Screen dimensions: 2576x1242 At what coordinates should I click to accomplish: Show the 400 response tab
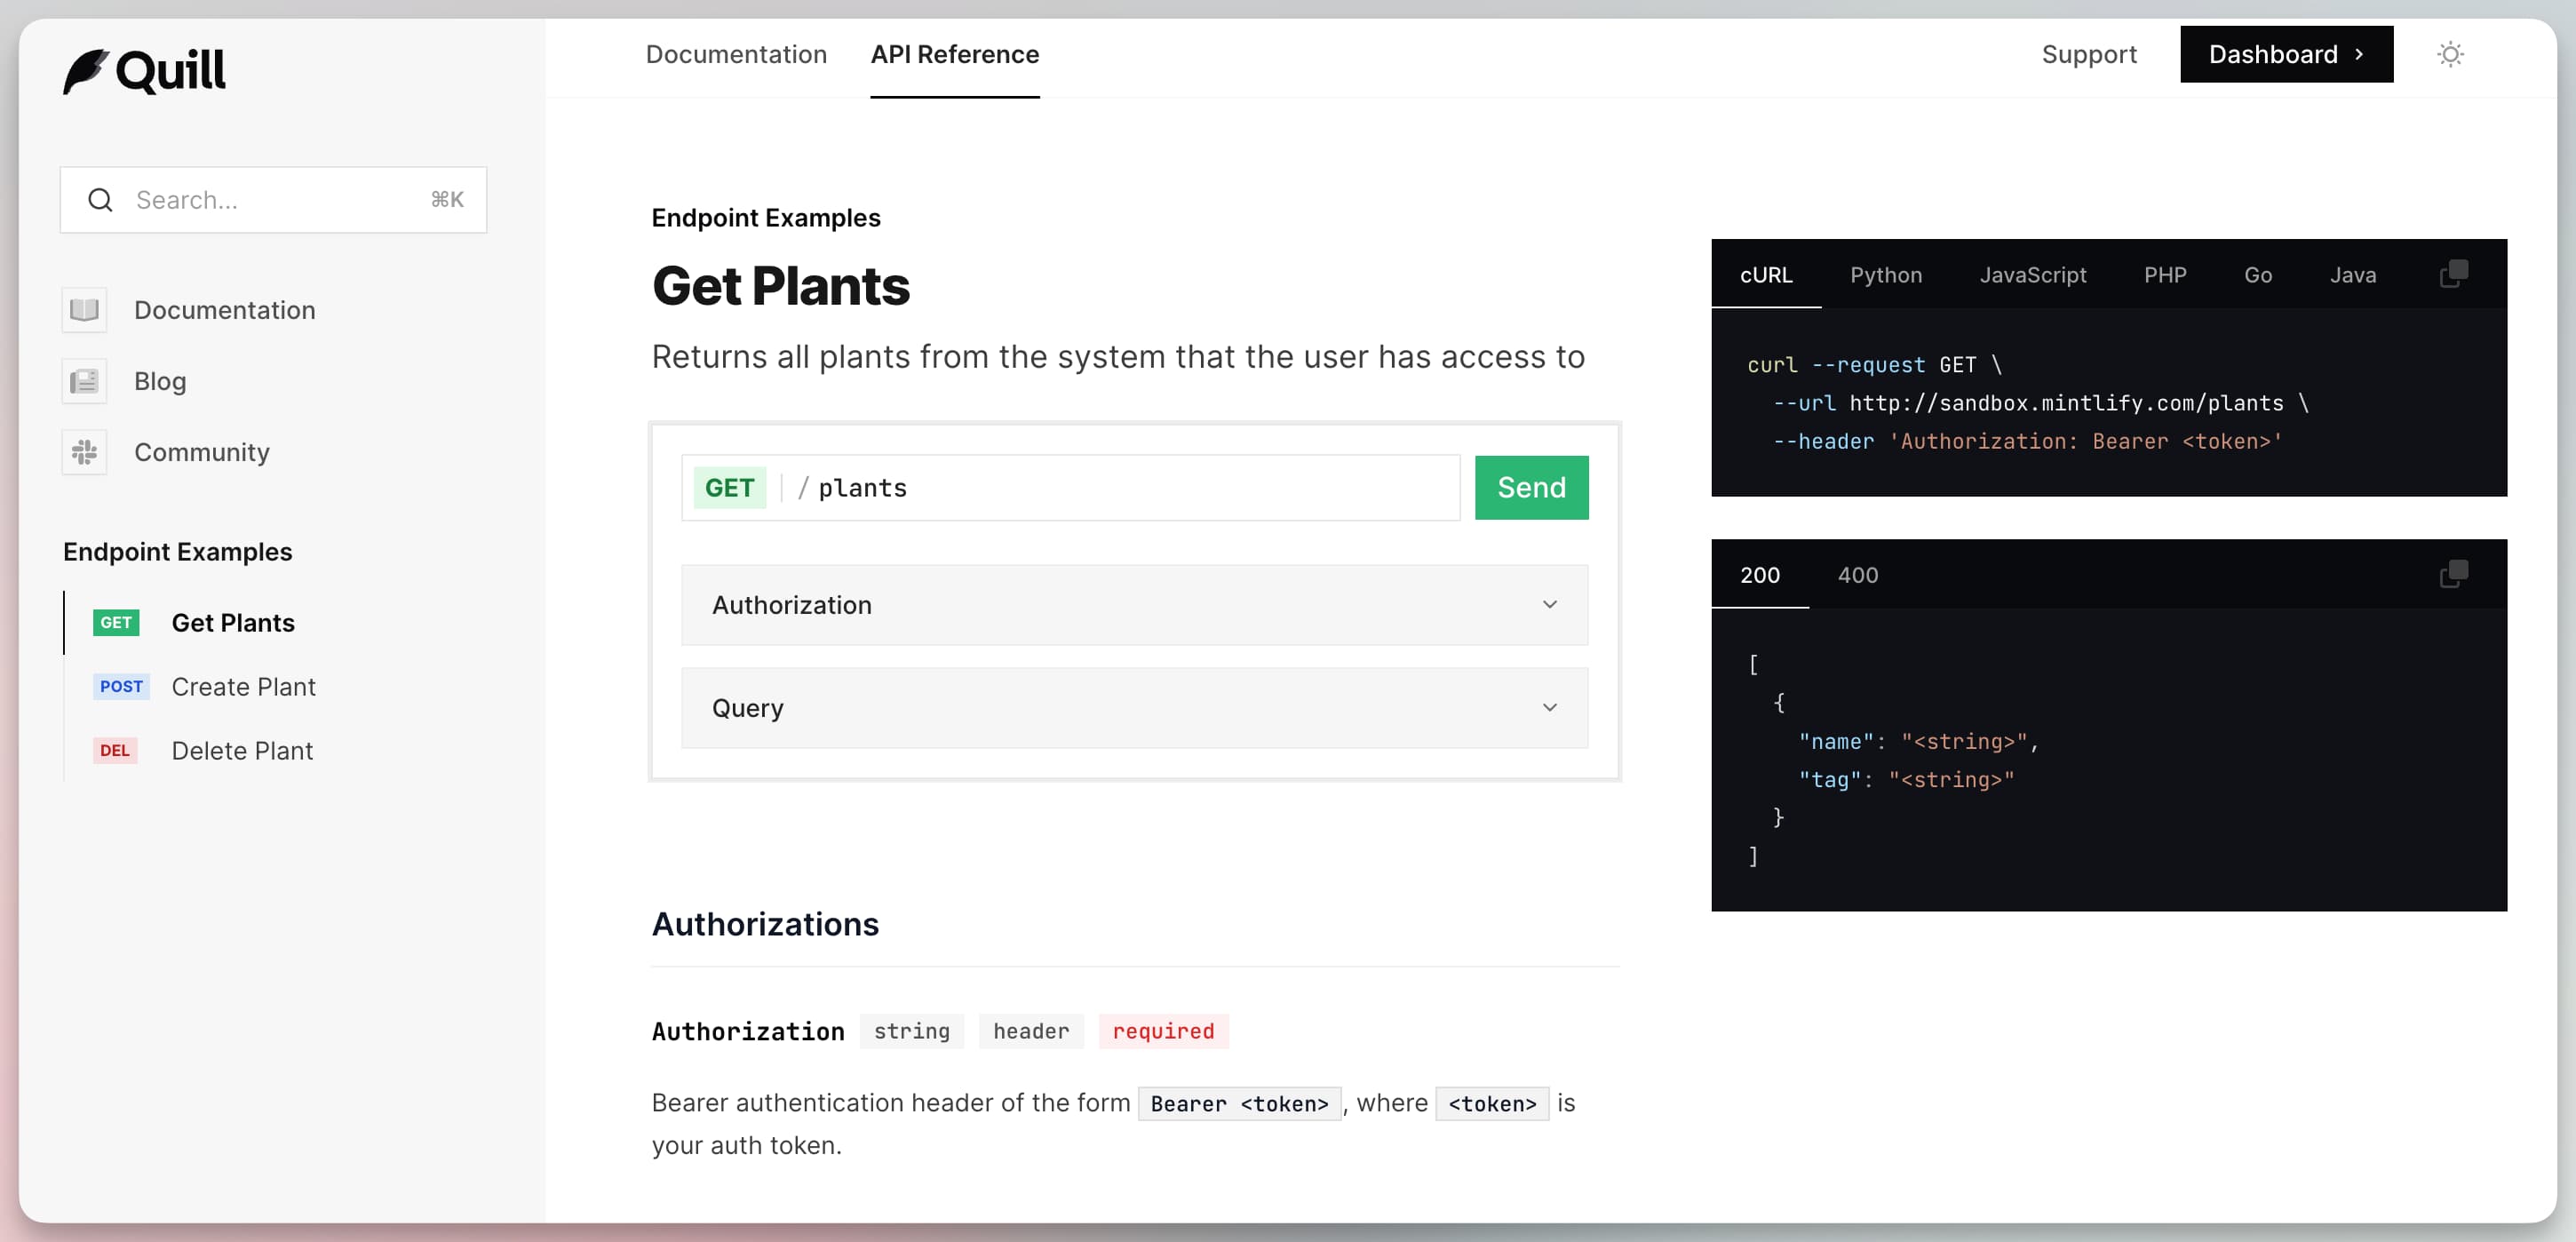point(1857,575)
